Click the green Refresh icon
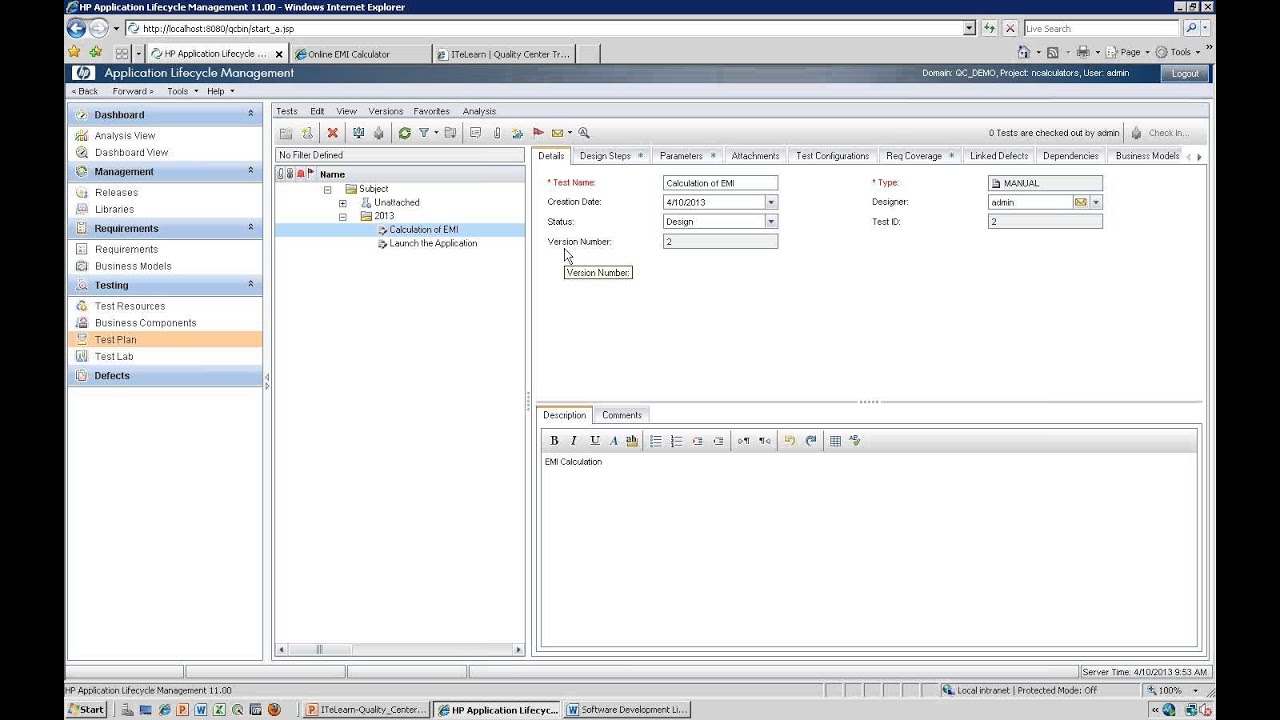The height and width of the screenshot is (720, 1280). click(x=404, y=133)
